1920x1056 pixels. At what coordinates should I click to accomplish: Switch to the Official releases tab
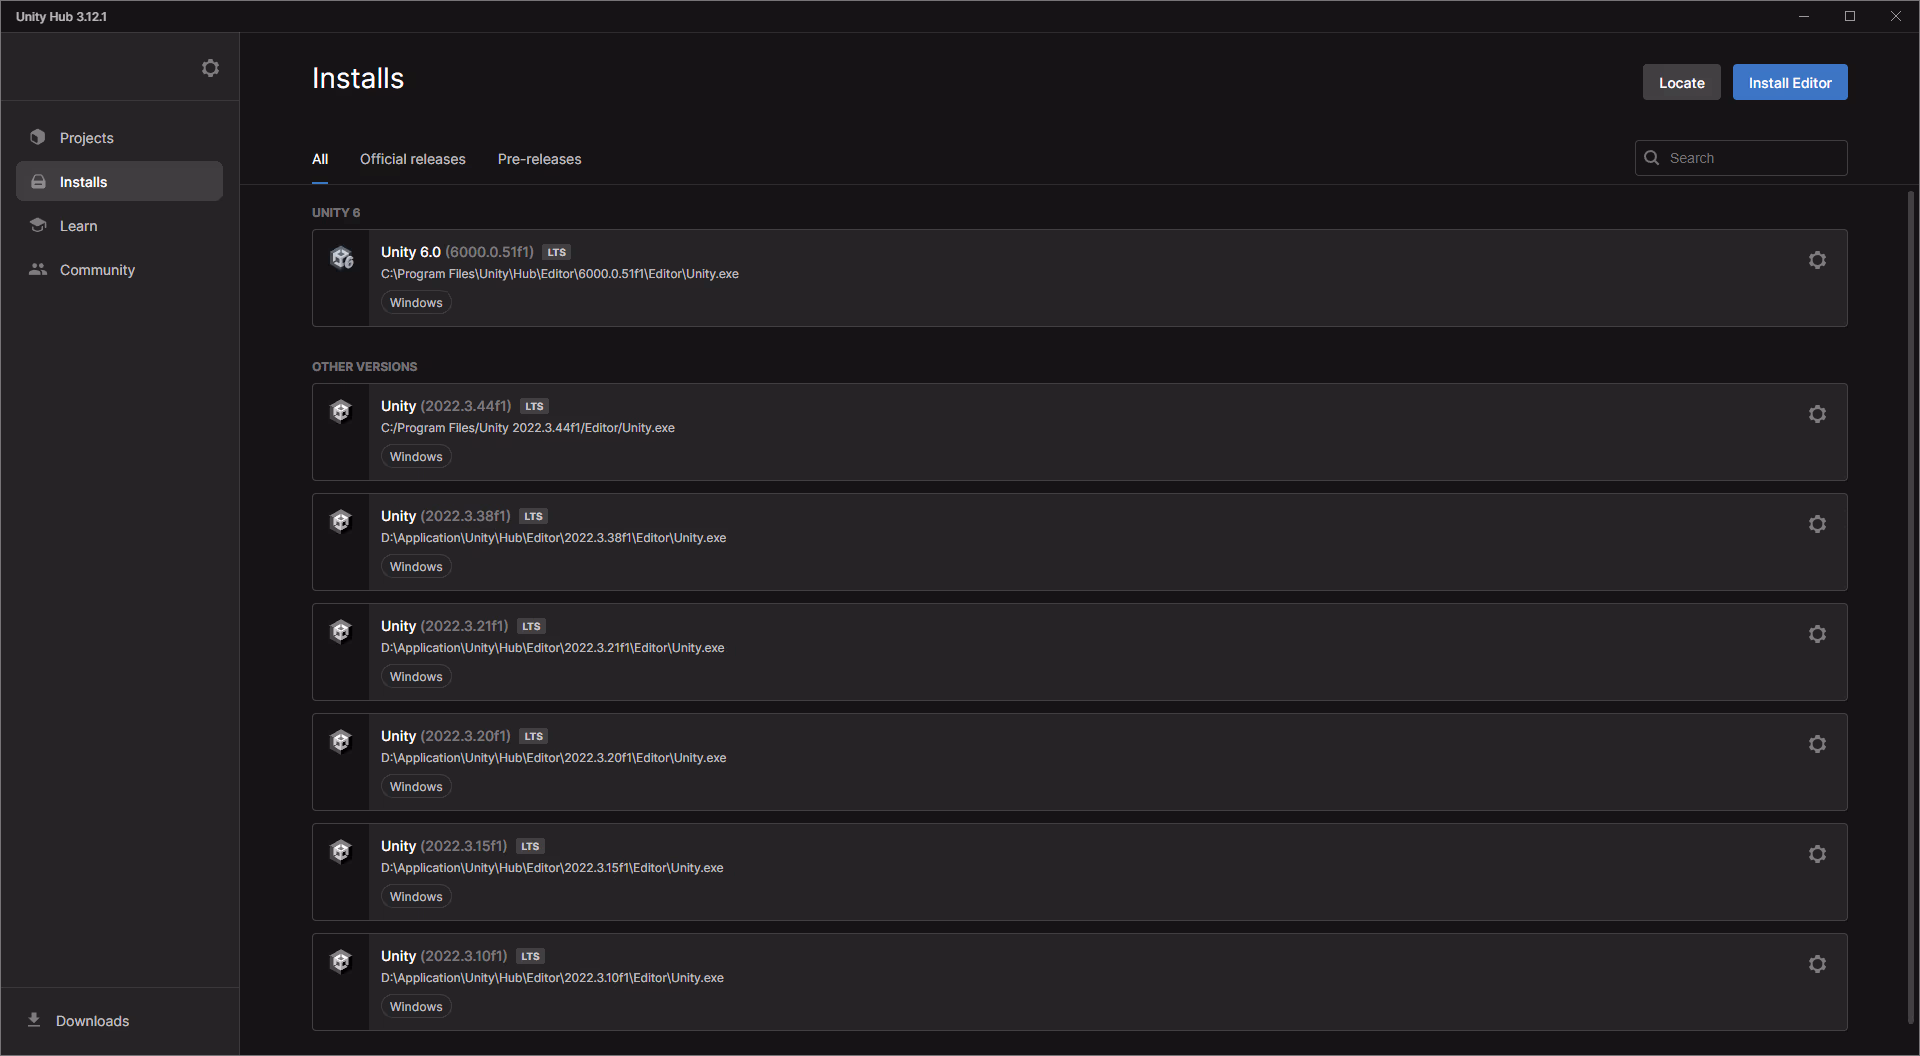412,159
